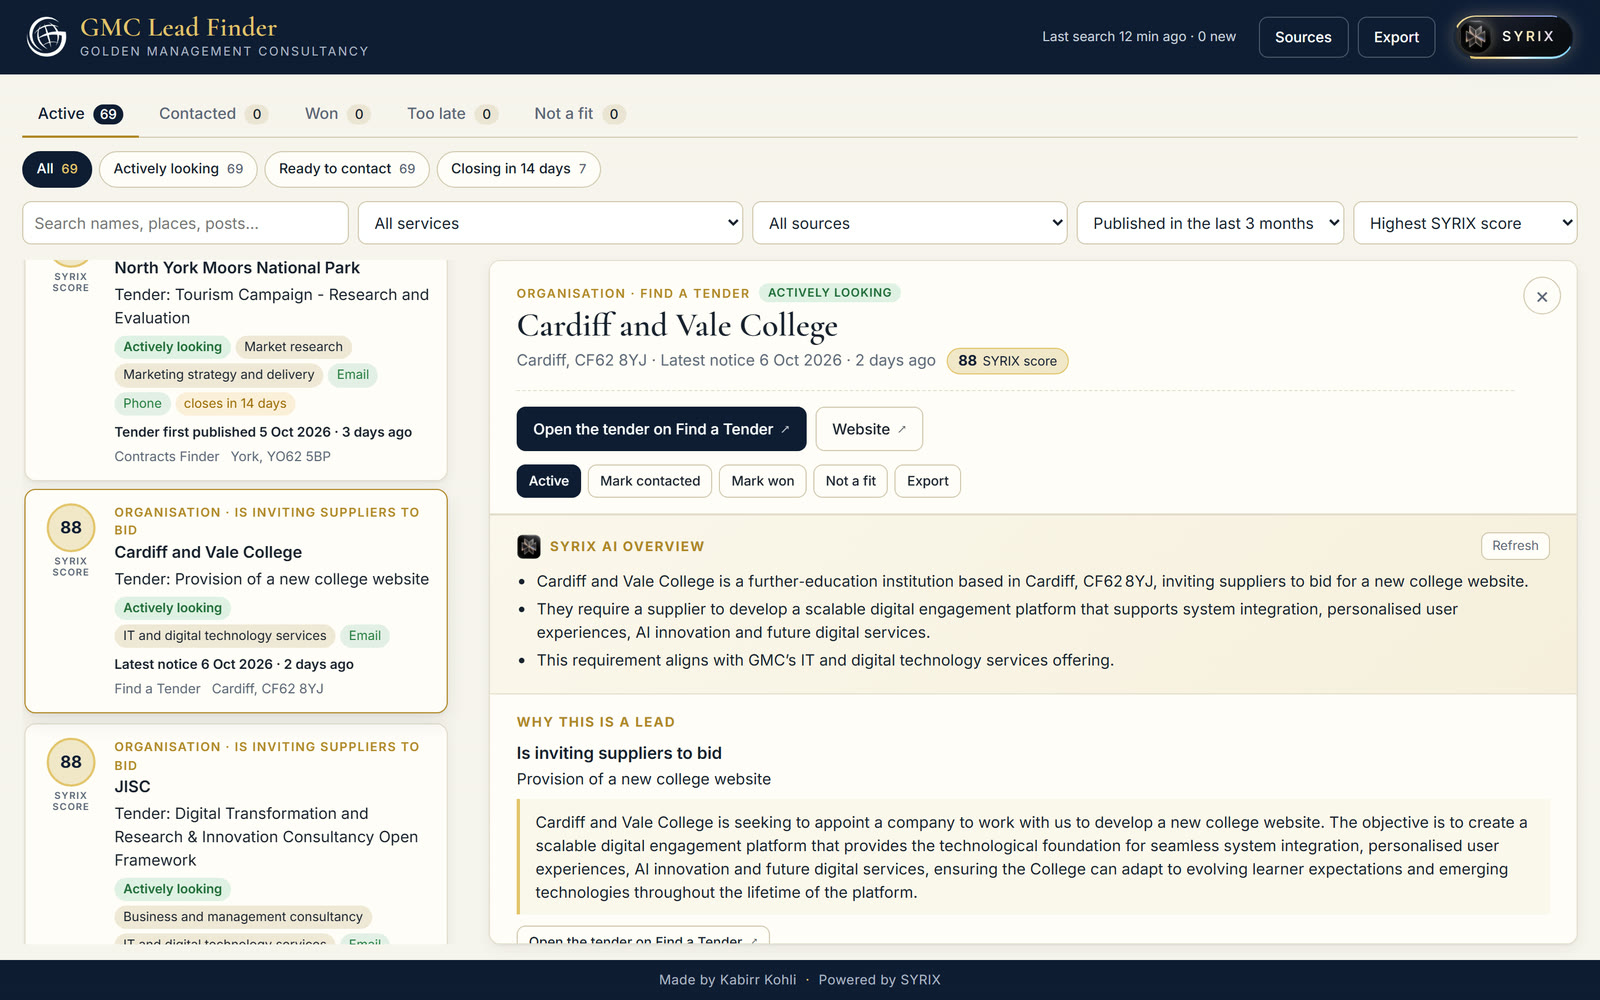Click the Last search 12 min ago status
This screenshot has width=1600, height=1000.
1138,37
